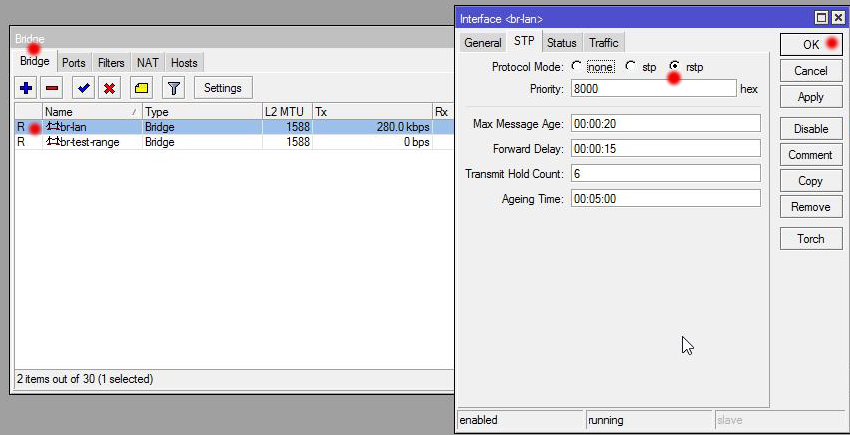Click the blue plus Add bridge icon
850x435 pixels.
(26, 88)
